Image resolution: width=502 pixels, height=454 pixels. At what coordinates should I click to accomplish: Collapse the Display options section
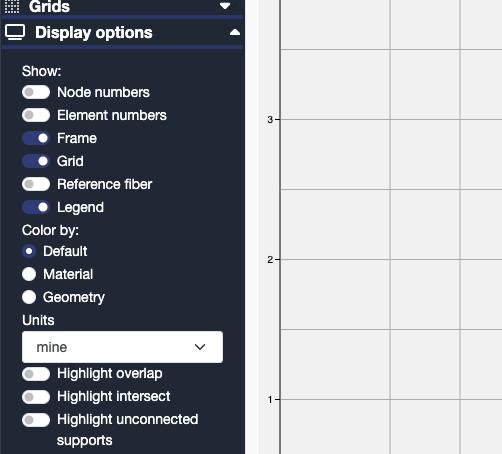point(235,32)
